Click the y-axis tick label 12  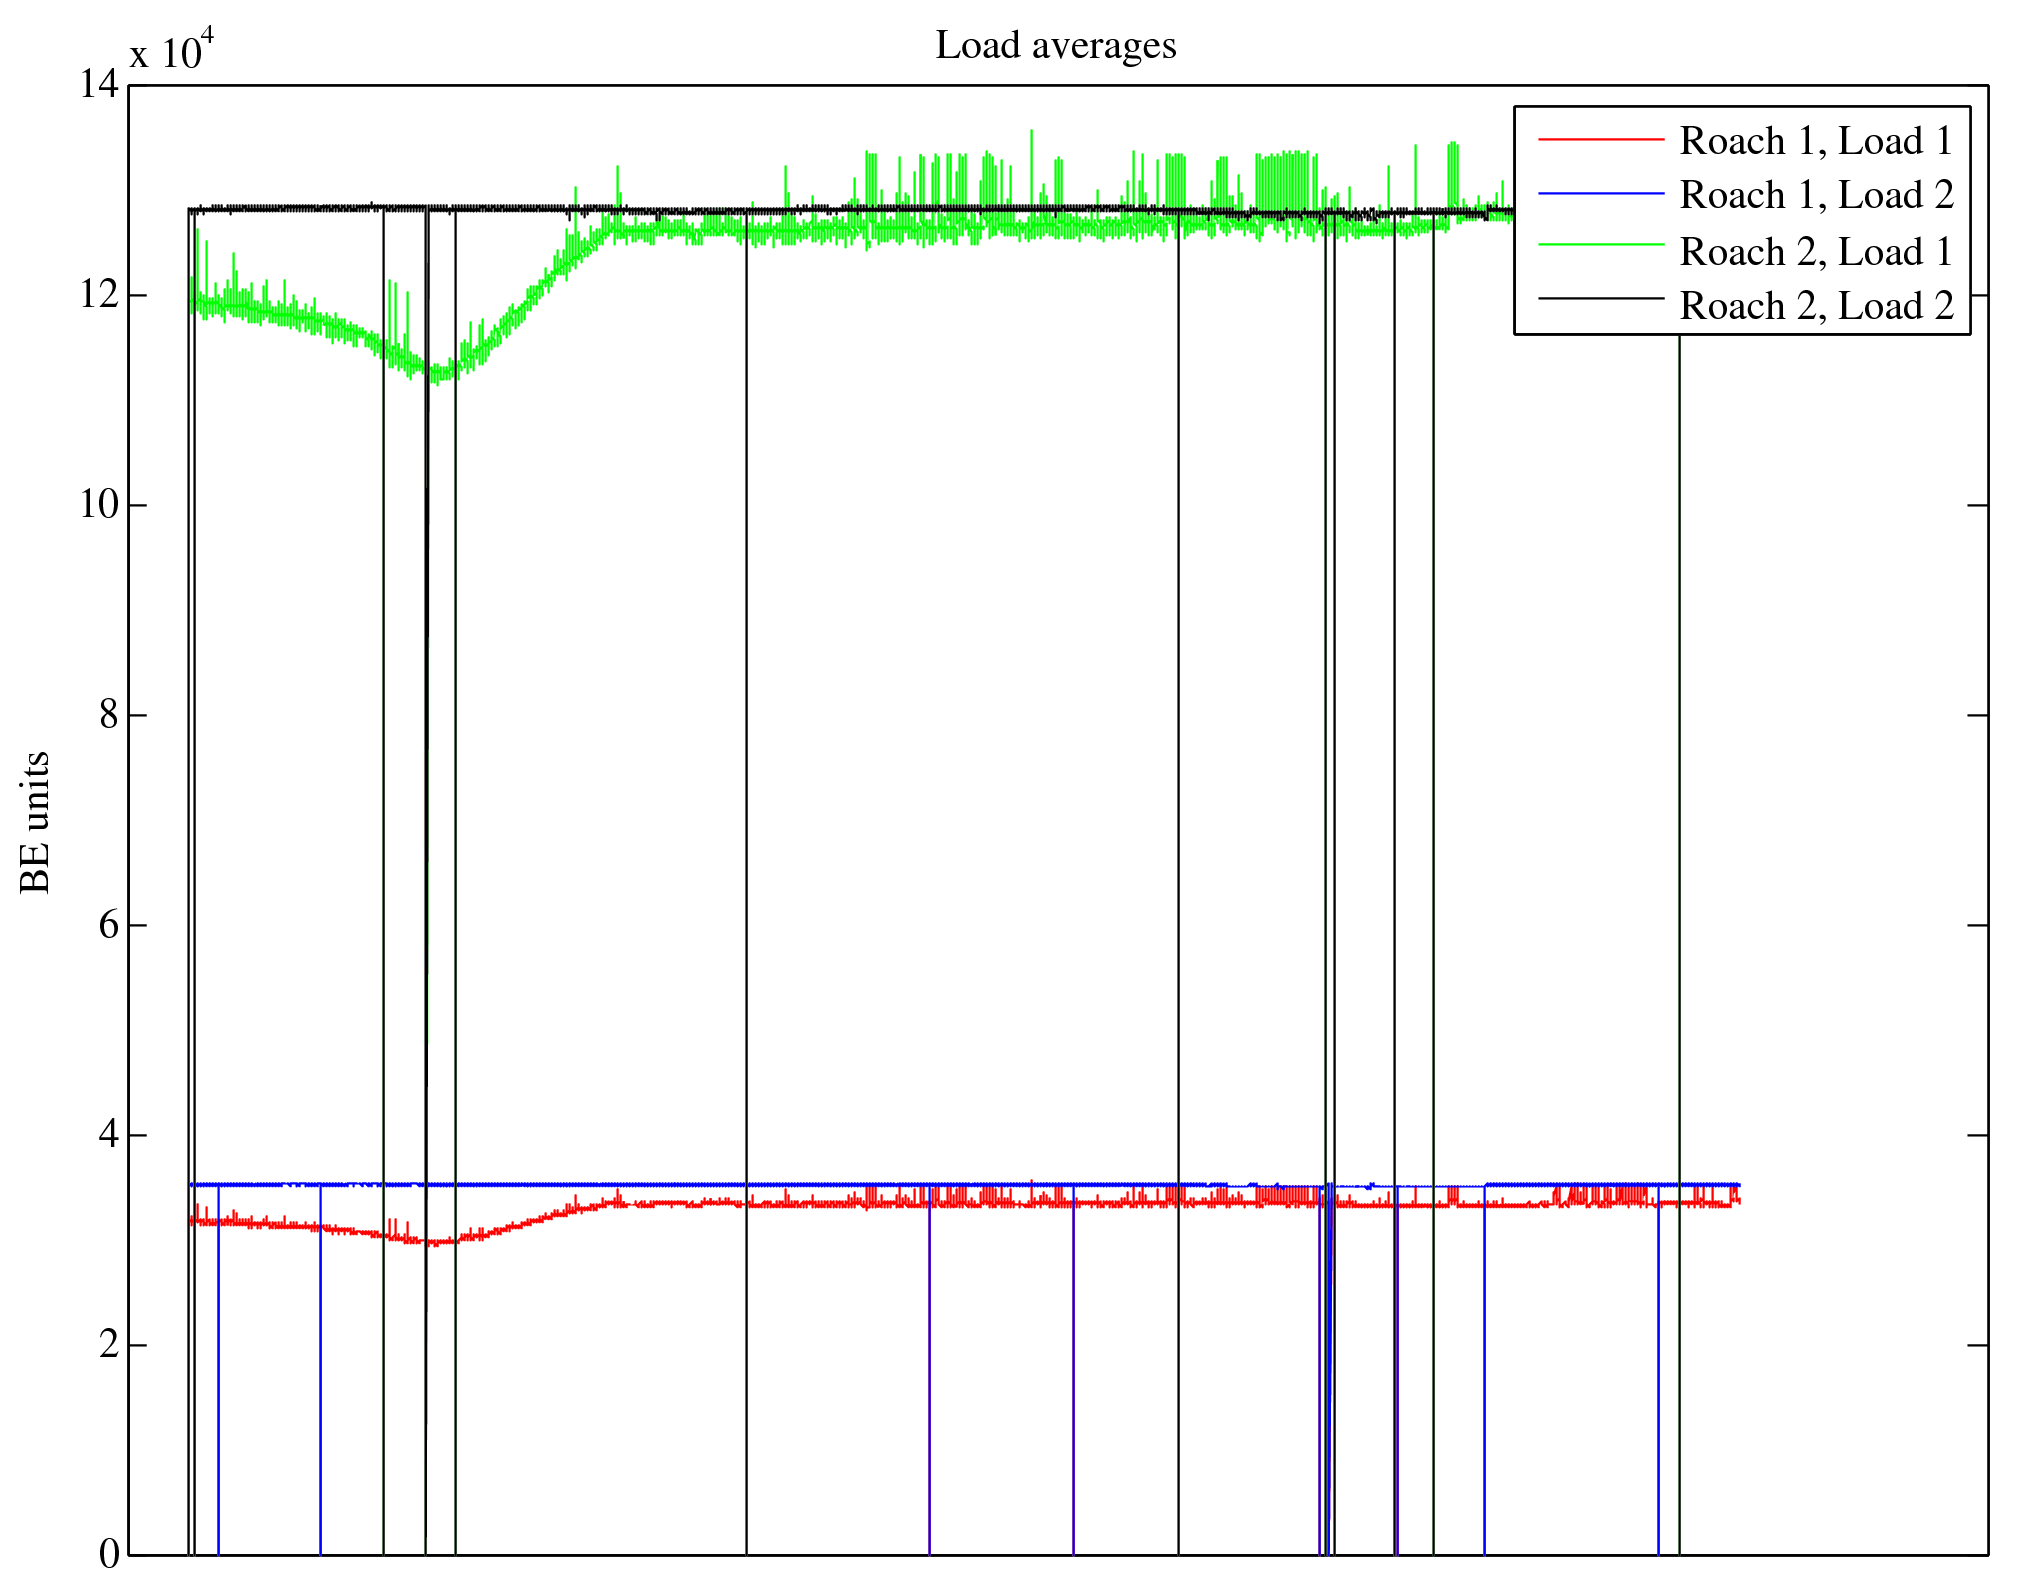click(99, 295)
